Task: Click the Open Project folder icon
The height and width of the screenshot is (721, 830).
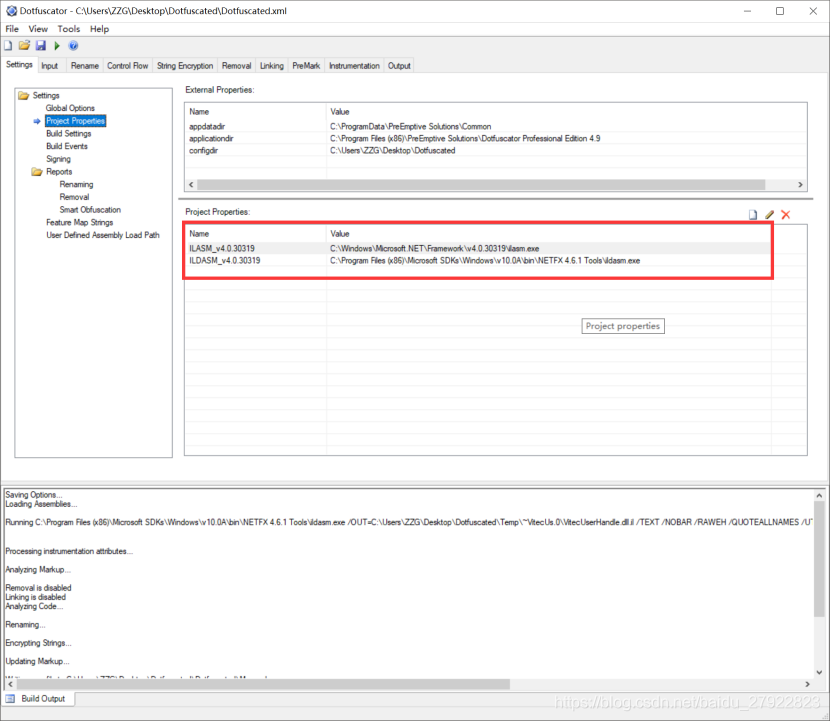Action: pos(24,46)
